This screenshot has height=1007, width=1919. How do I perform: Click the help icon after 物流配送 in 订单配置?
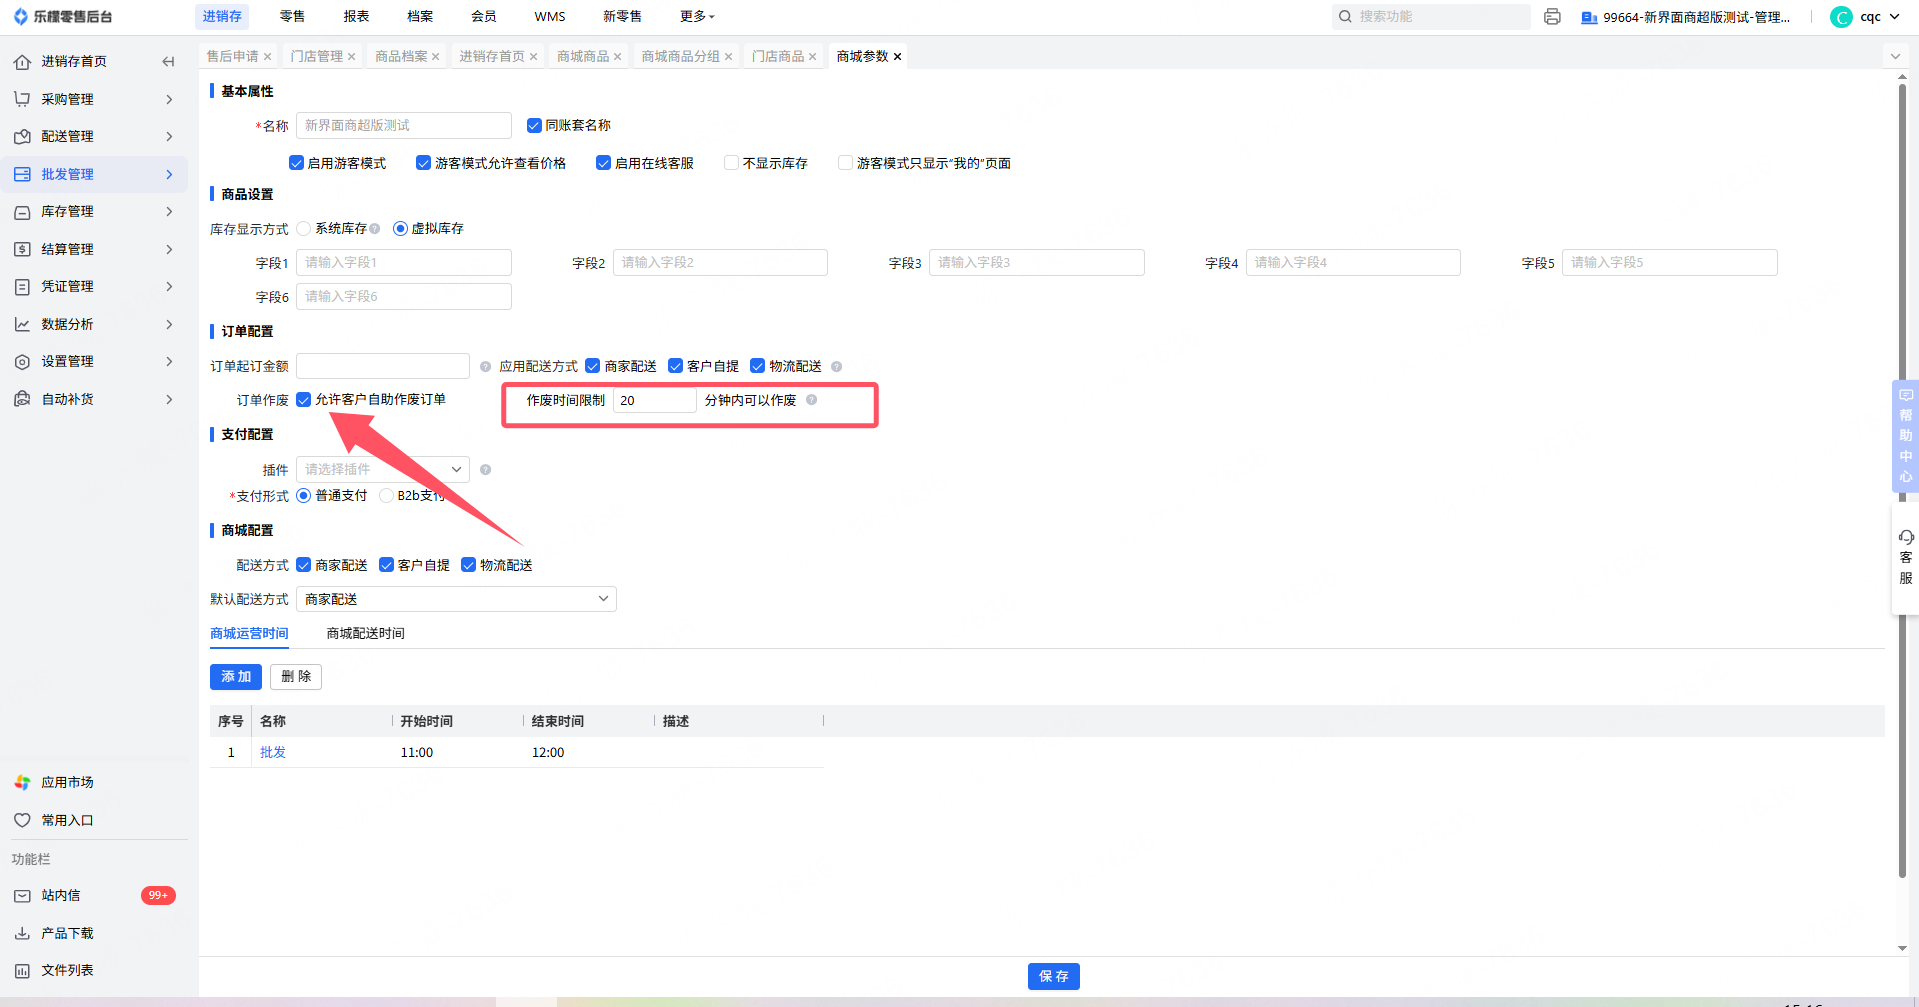click(x=836, y=367)
